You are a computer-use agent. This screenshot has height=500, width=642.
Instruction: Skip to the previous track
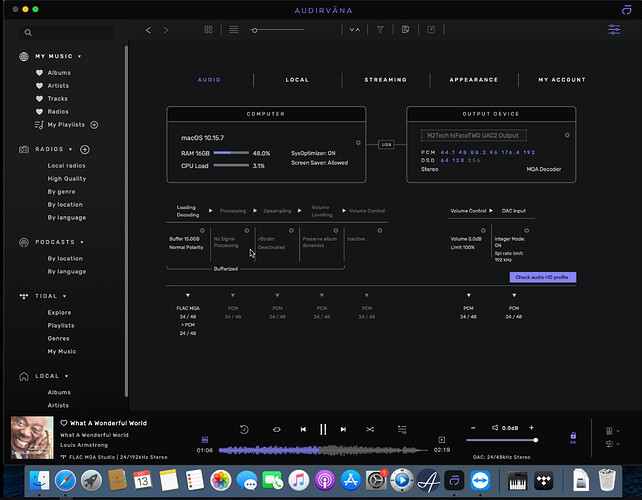(x=303, y=429)
